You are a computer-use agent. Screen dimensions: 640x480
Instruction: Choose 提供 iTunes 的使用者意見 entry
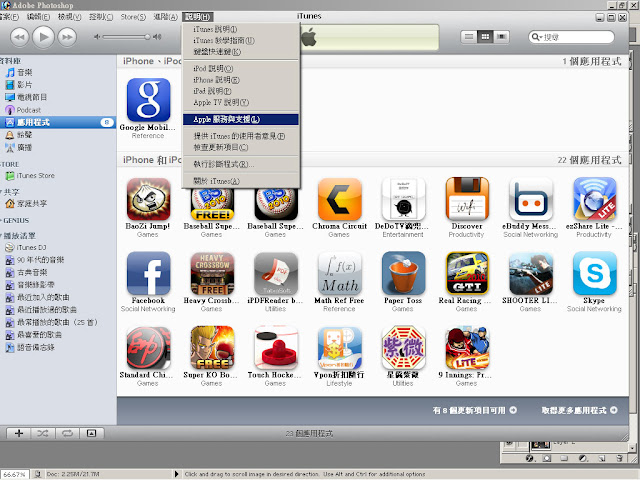click(x=241, y=136)
